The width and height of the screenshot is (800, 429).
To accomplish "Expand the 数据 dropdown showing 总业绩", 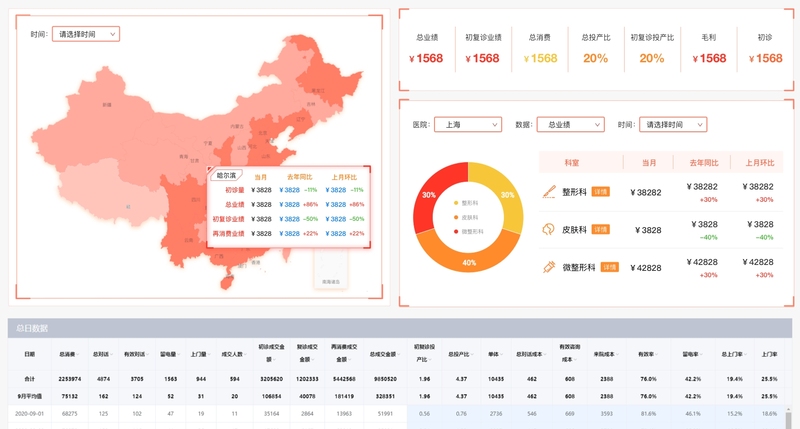I will coord(570,125).
